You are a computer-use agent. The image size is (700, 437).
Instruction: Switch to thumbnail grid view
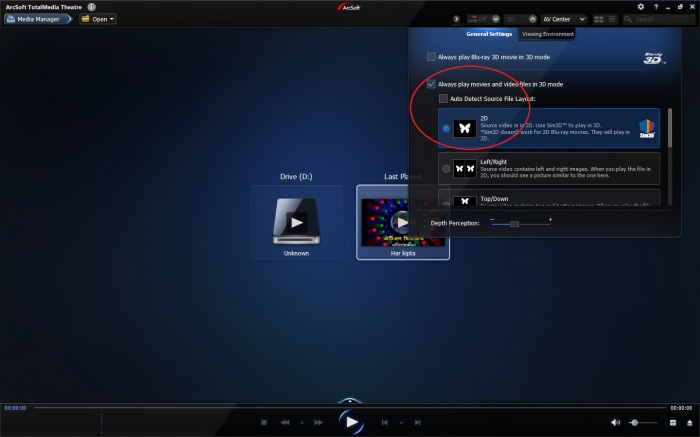click(599, 19)
